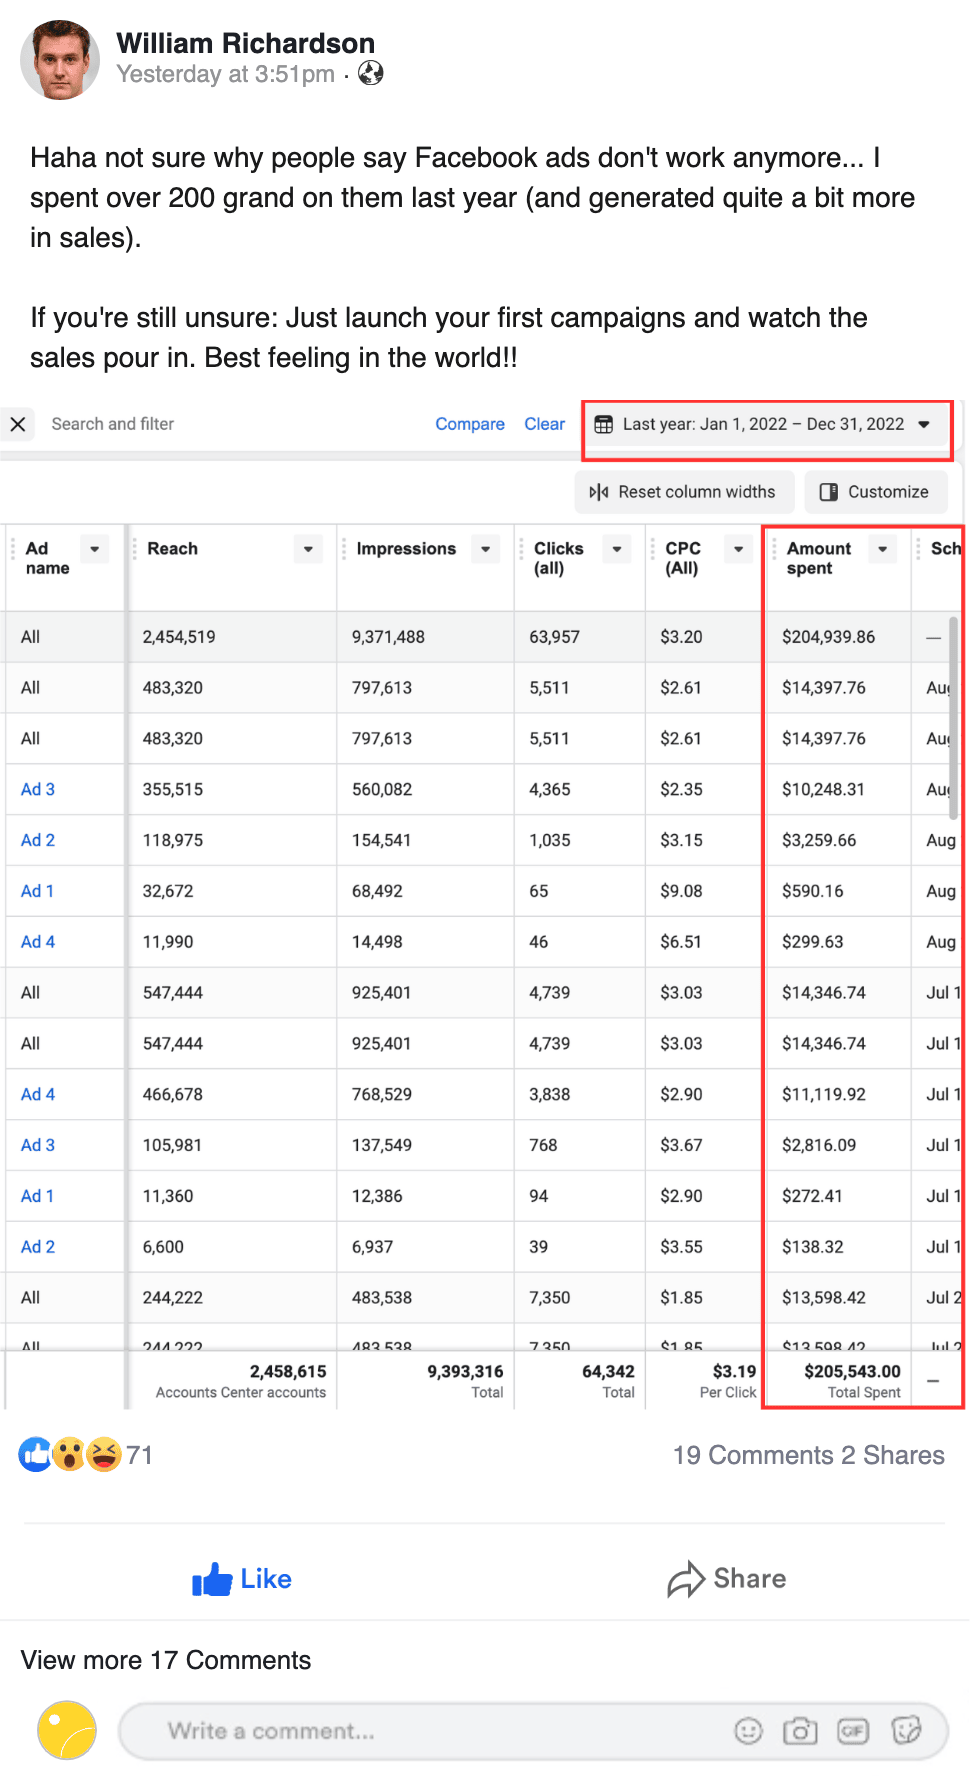Viewport: 970px width, 1778px height.
Task: Open the 19 Comments link
Action: pos(753,1455)
